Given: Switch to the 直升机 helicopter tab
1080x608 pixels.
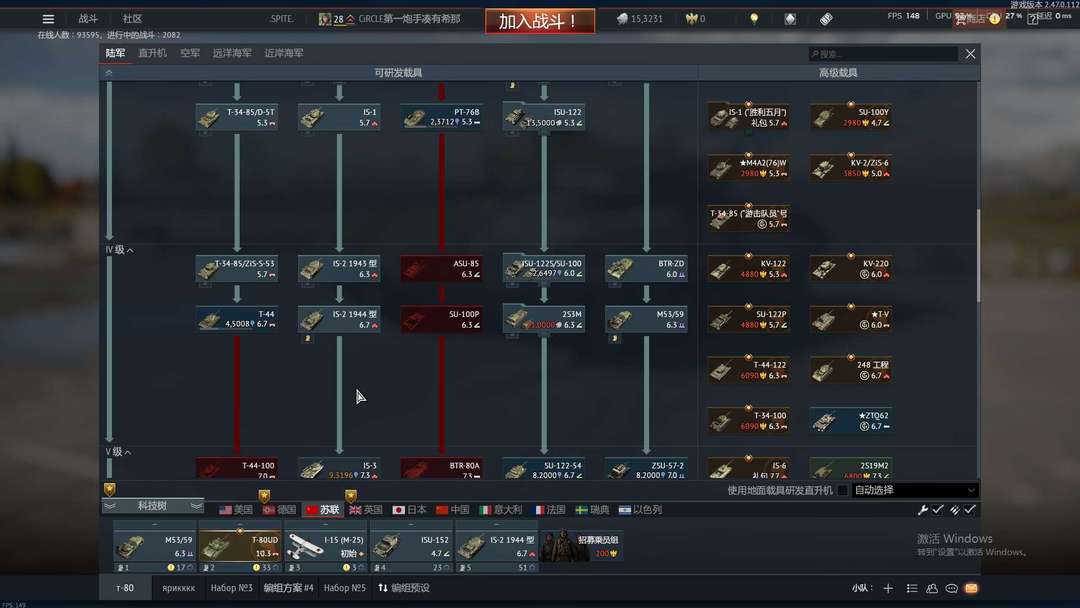Looking at the screenshot, I should click(x=152, y=53).
